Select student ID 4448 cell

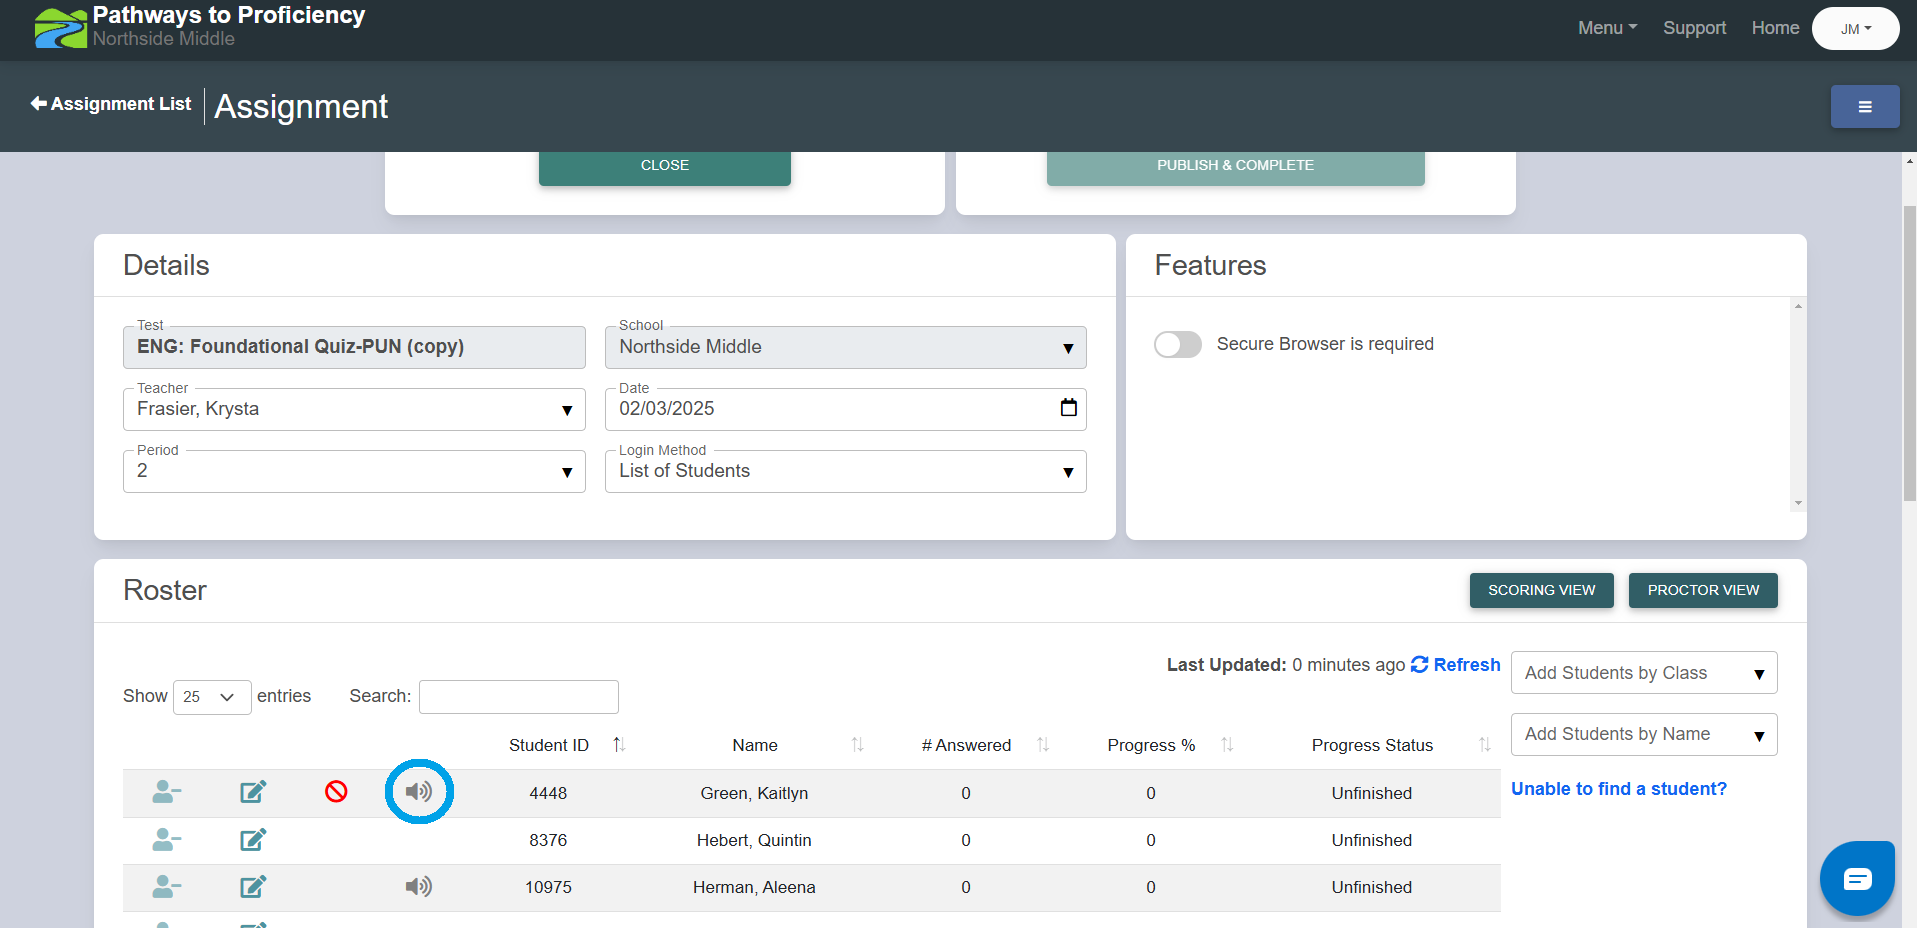[x=548, y=793]
